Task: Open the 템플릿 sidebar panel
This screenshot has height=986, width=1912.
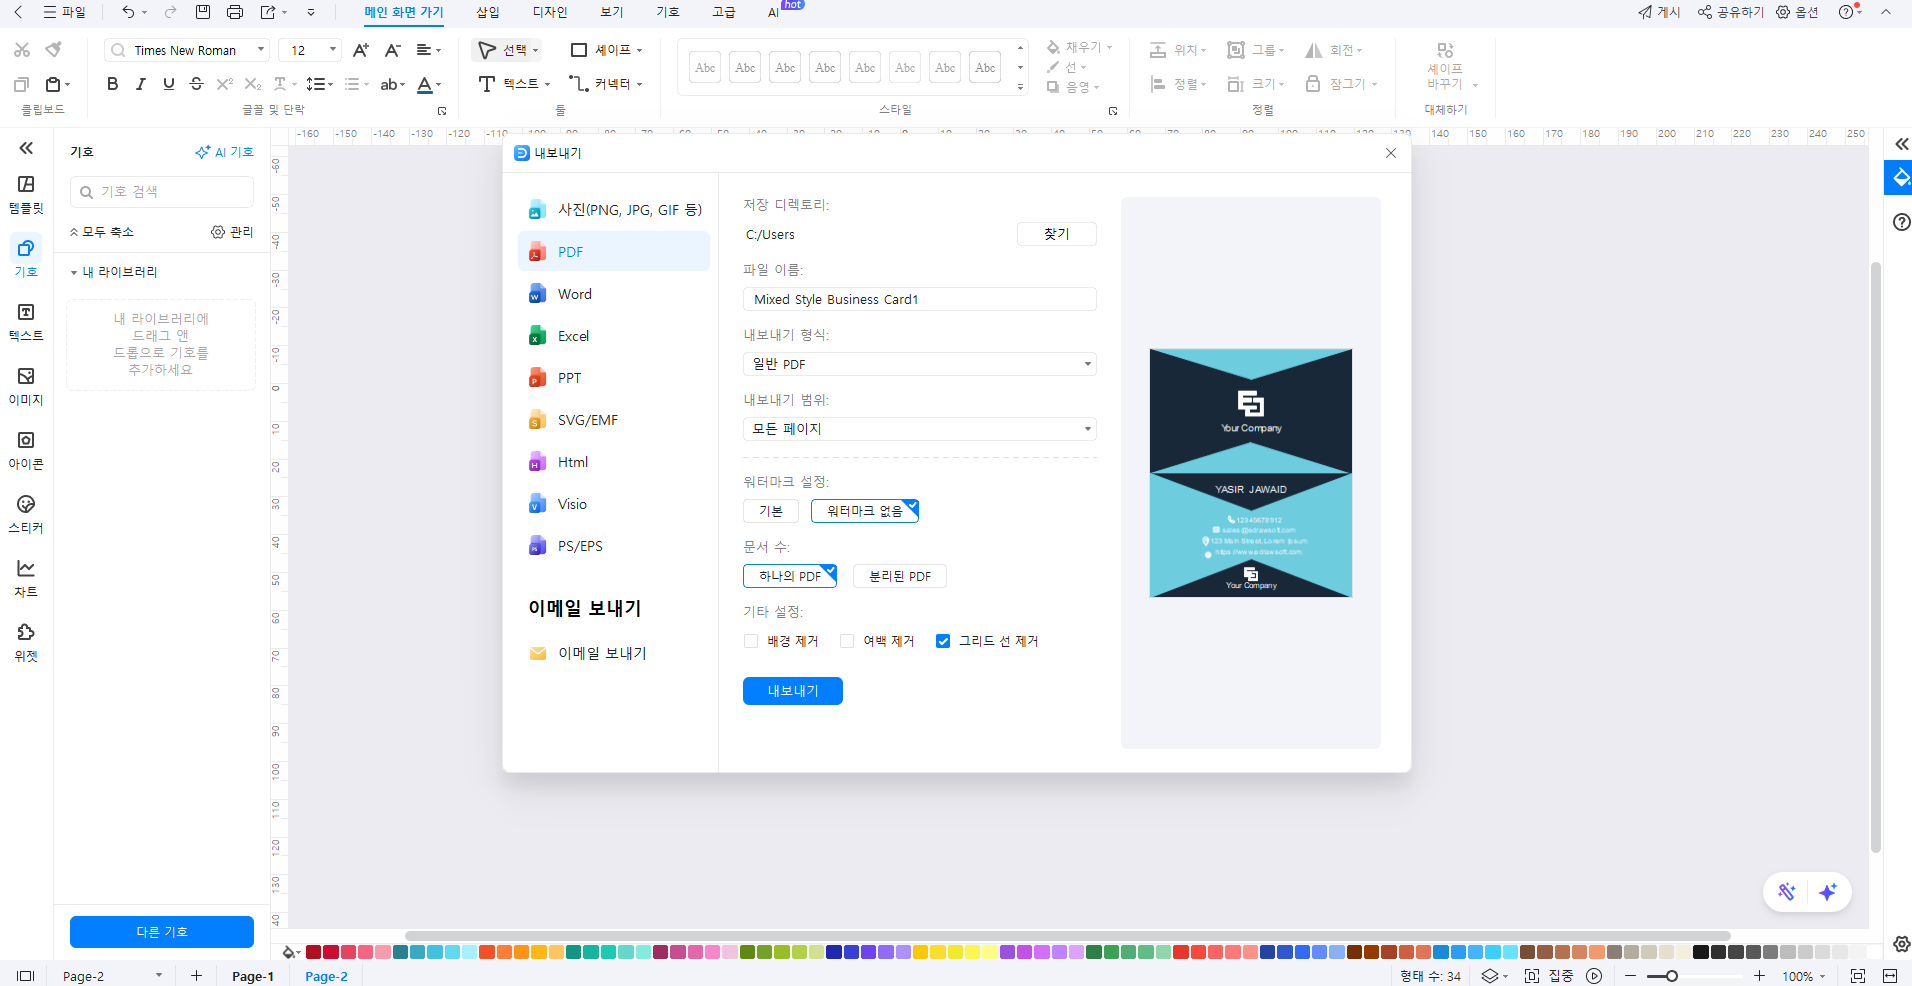Action: [26, 194]
